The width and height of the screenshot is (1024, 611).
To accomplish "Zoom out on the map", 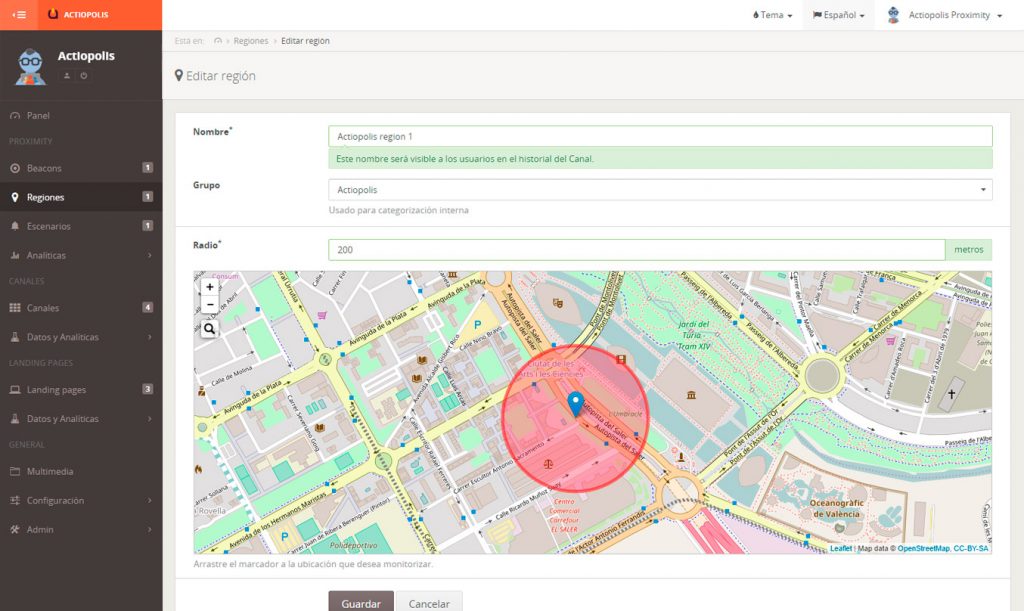I will click(210, 304).
